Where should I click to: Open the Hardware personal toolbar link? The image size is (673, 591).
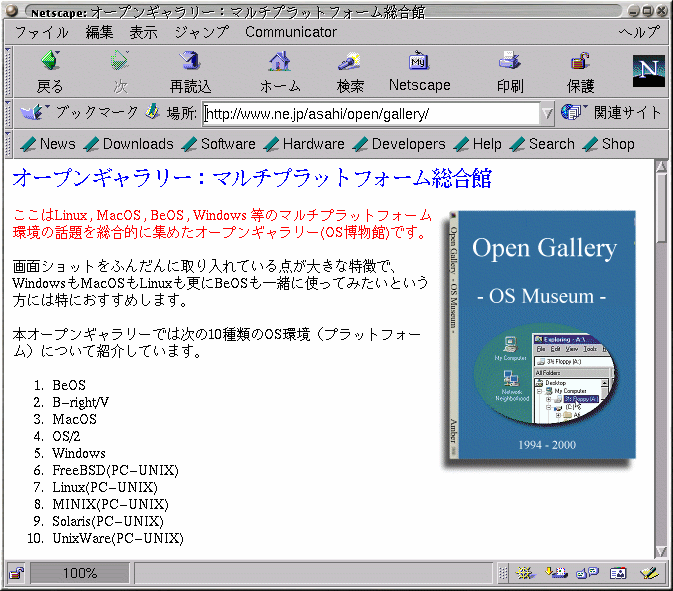[x=304, y=144]
